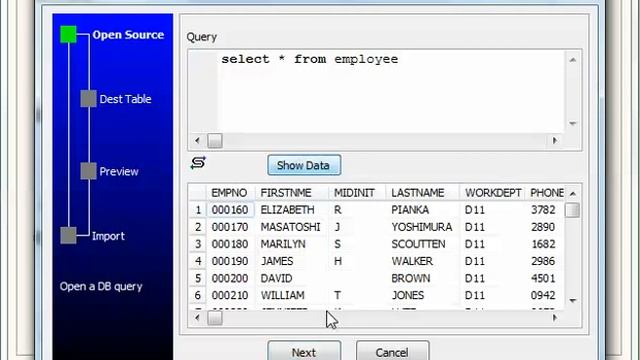Click data grid scroll left arrow
Viewport: 640px width, 360px height.
tap(198, 318)
